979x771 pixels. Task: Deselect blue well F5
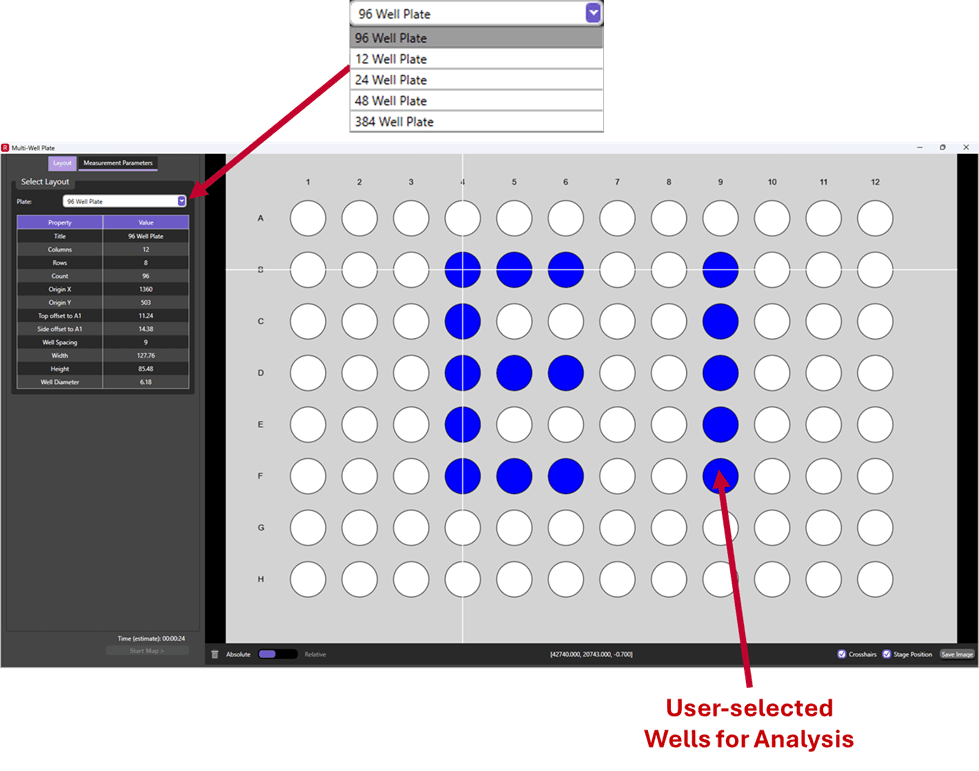[514, 476]
